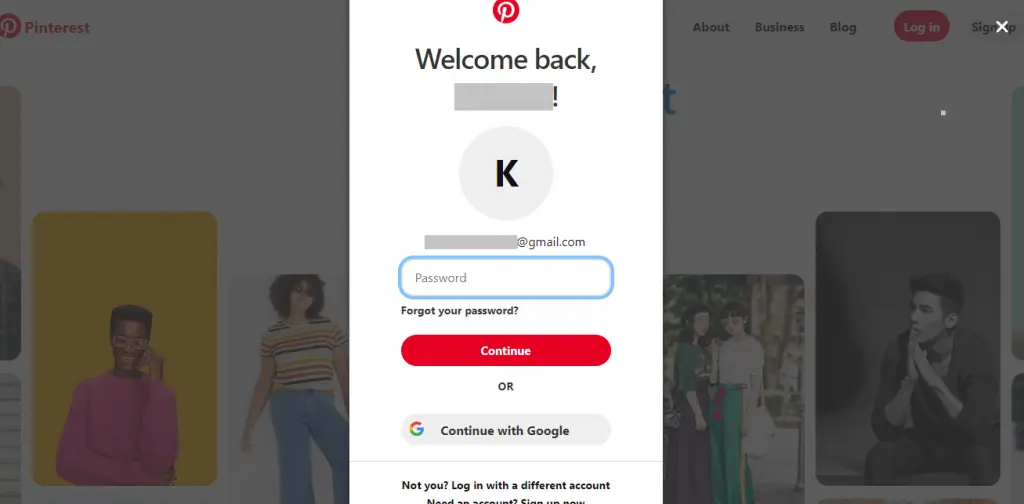Click the Sign up button in the header

pos(992,27)
